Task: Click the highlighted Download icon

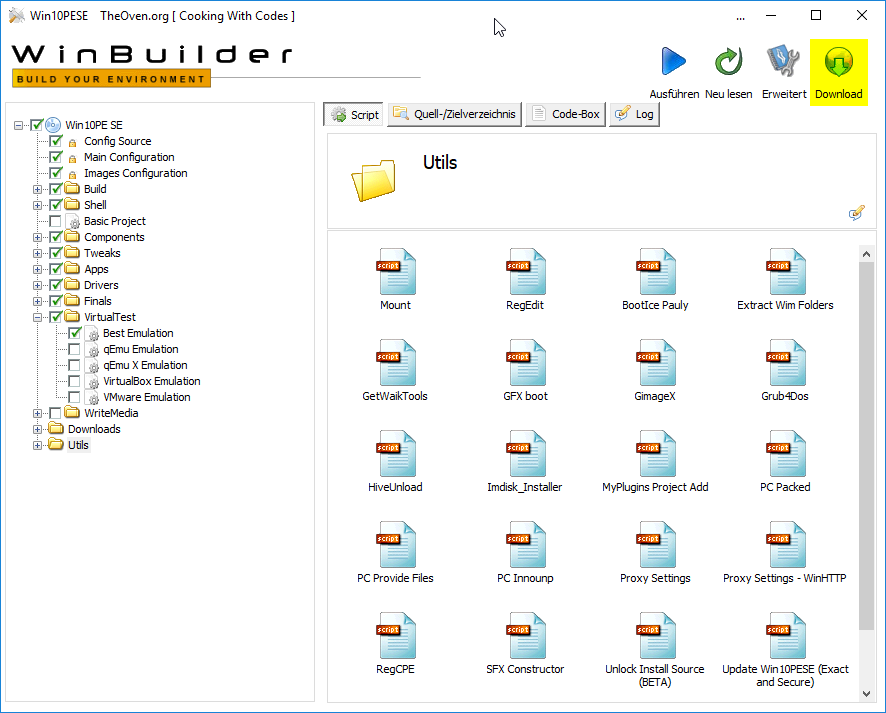Action: [838, 63]
